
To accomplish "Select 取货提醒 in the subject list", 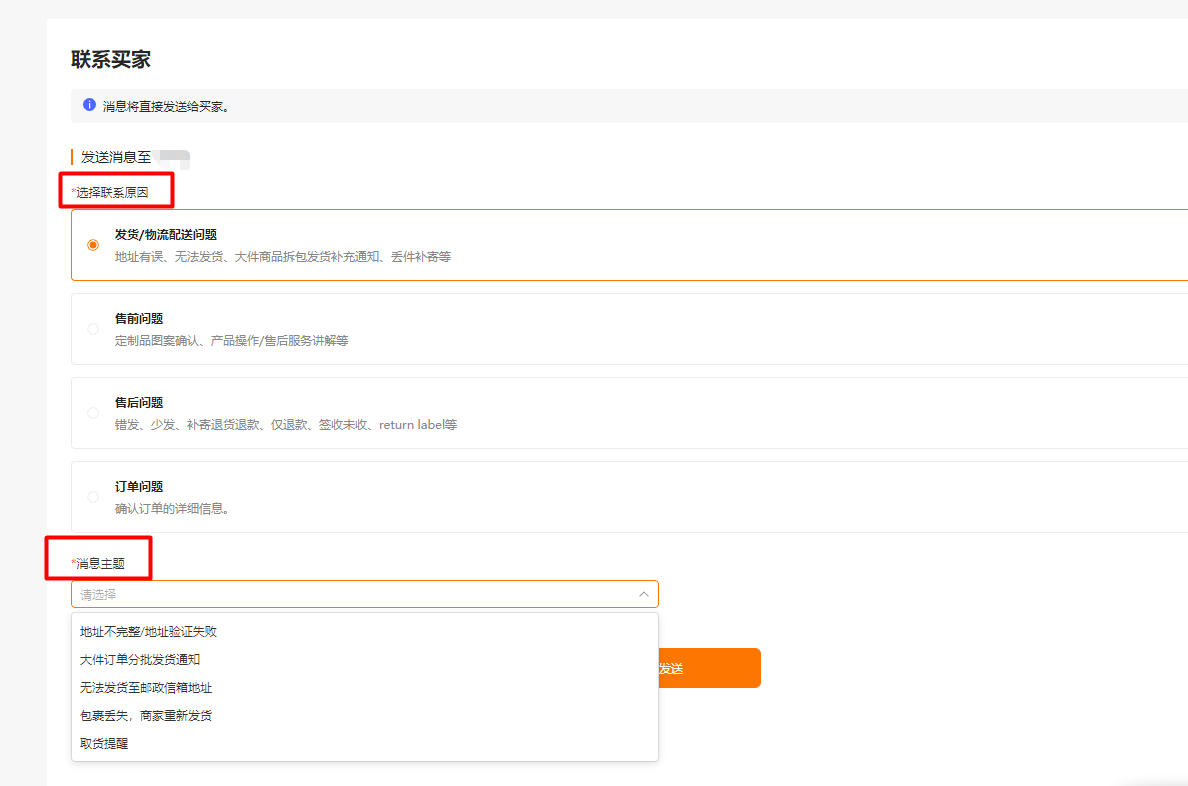I will tap(104, 744).
